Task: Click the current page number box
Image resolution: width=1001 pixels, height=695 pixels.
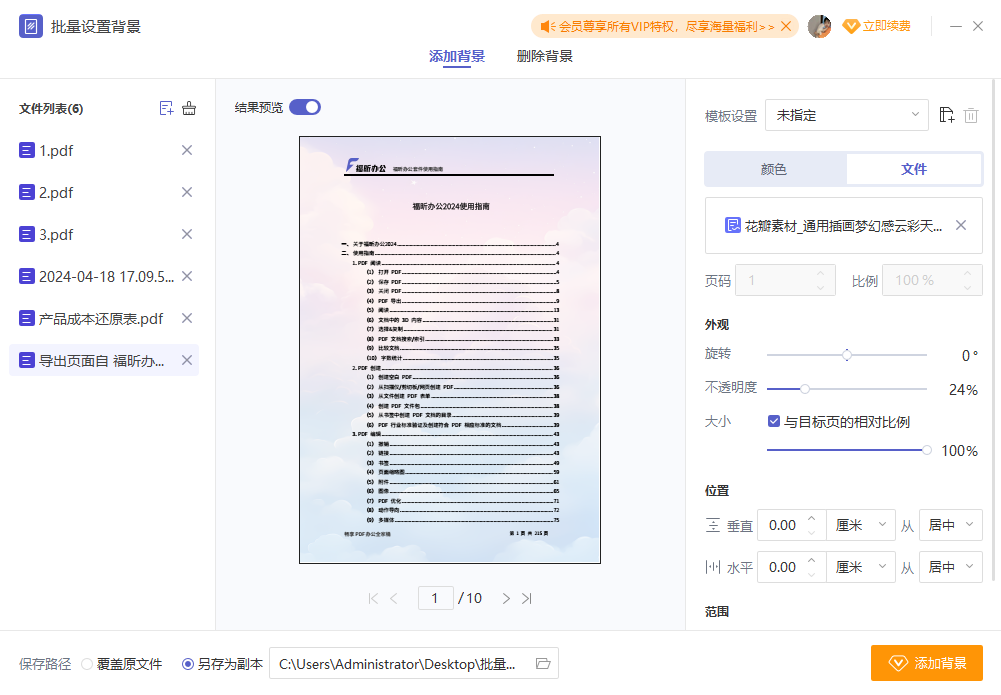Action: pos(435,598)
